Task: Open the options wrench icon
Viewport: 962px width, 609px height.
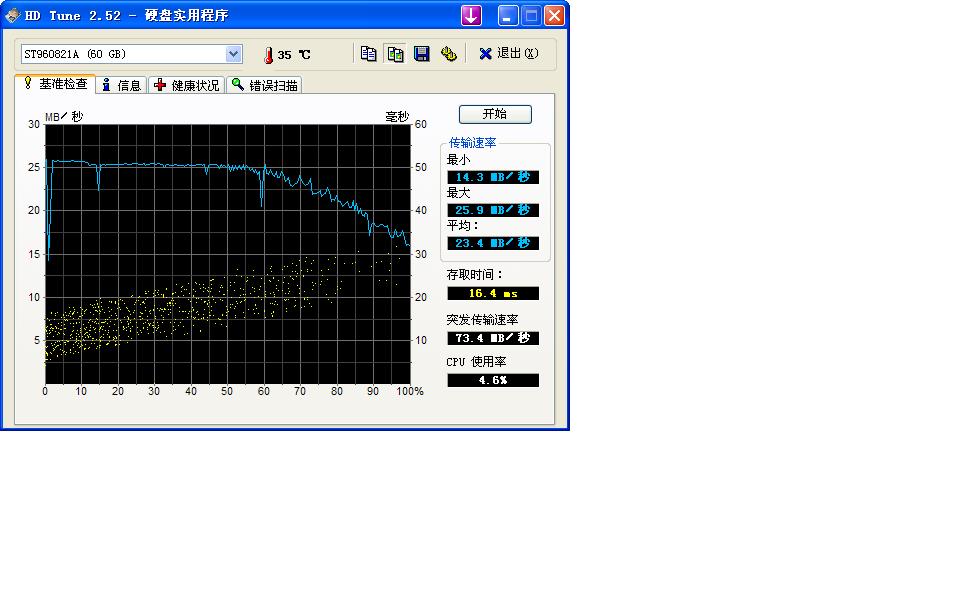Action: [448, 54]
